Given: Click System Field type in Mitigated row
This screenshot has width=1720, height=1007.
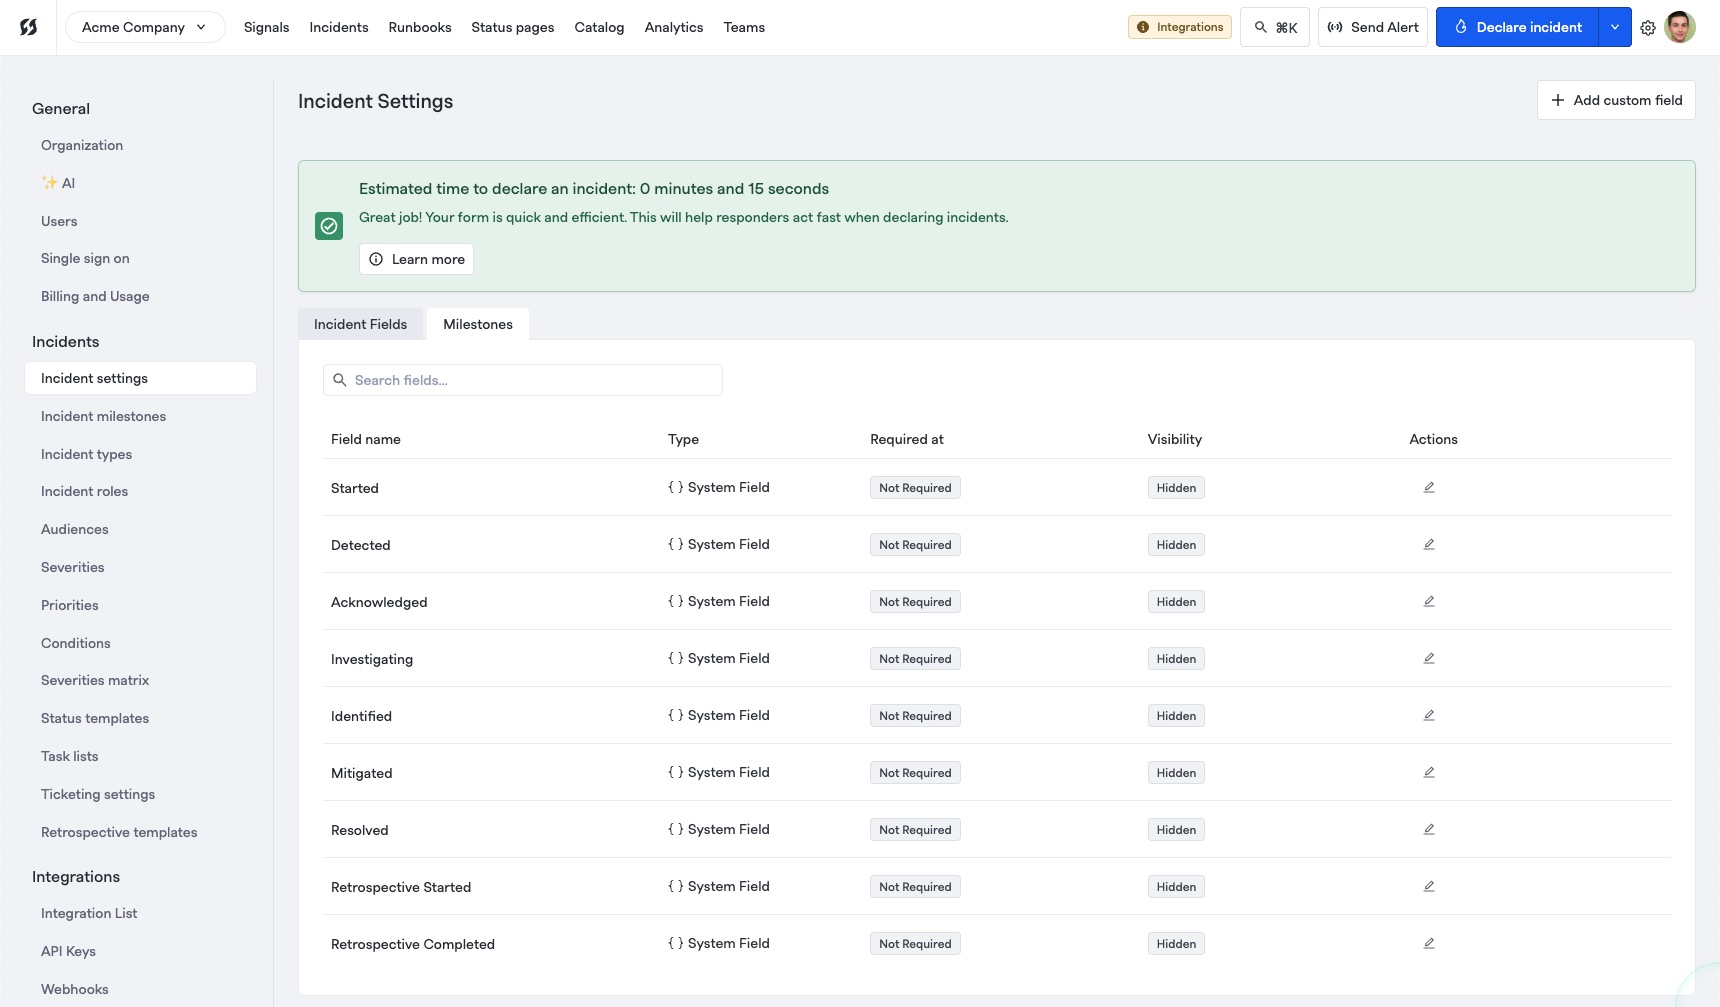Looking at the screenshot, I should click(x=719, y=772).
